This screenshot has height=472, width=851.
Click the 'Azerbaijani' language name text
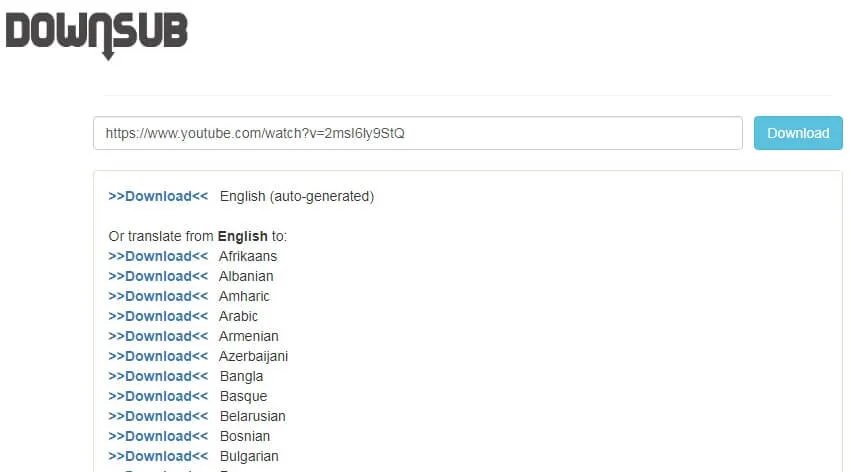click(x=253, y=356)
